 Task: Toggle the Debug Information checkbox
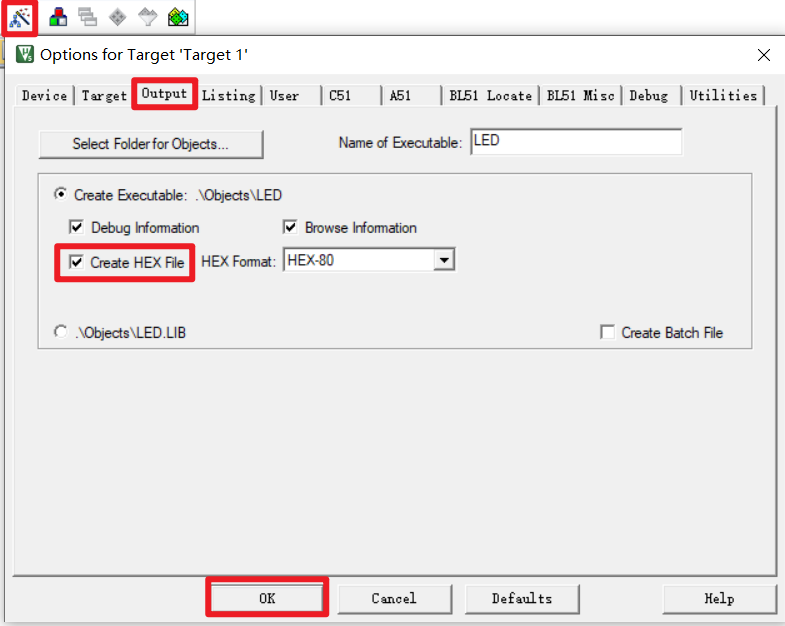(76, 227)
